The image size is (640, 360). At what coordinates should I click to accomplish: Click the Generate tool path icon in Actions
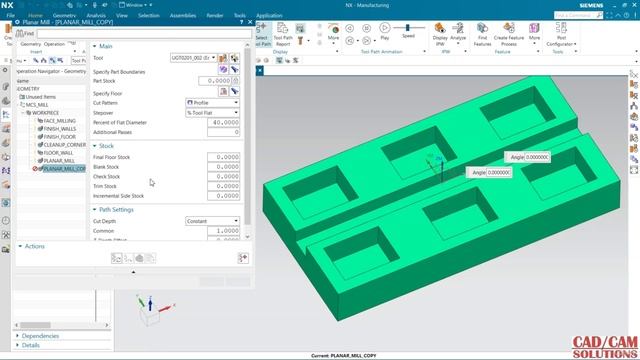[x=117, y=258]
